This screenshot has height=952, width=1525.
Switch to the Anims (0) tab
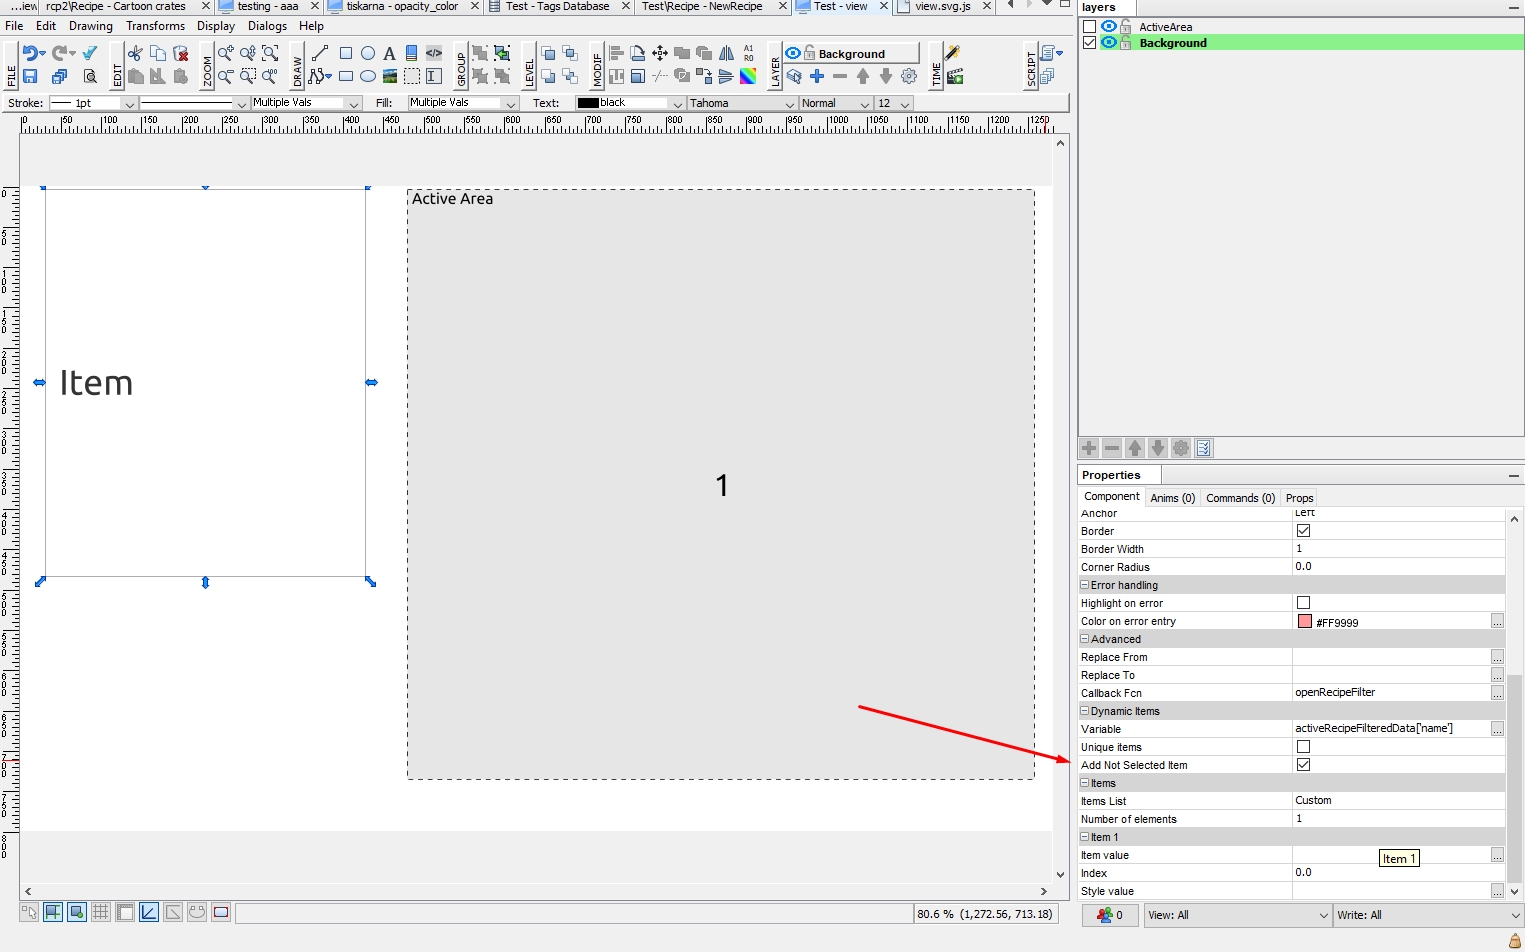(x=1172, y=498)
